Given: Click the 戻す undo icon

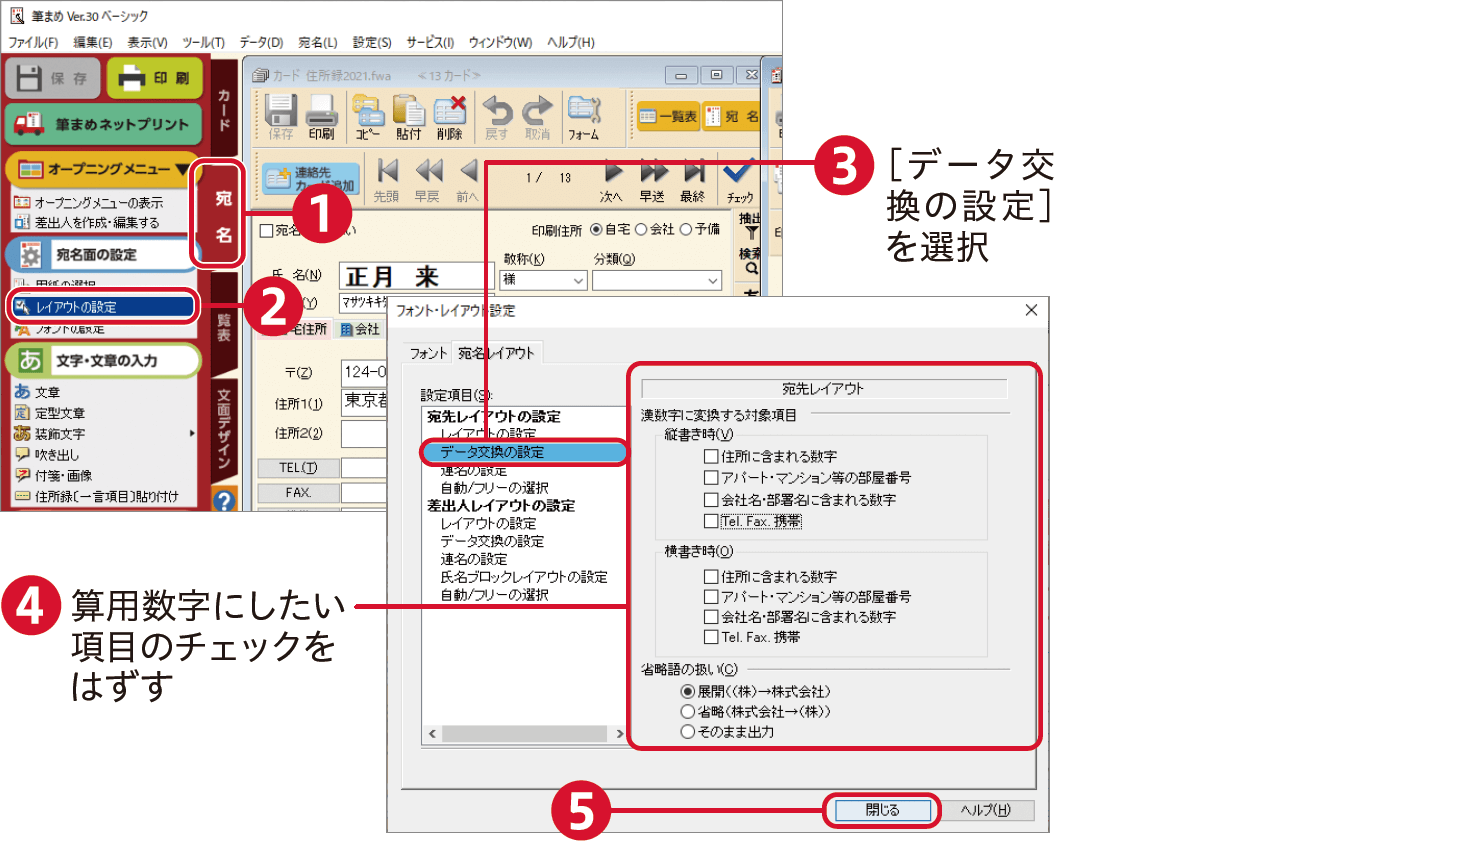Looking at the screenshot, I should tap(497, 117).
